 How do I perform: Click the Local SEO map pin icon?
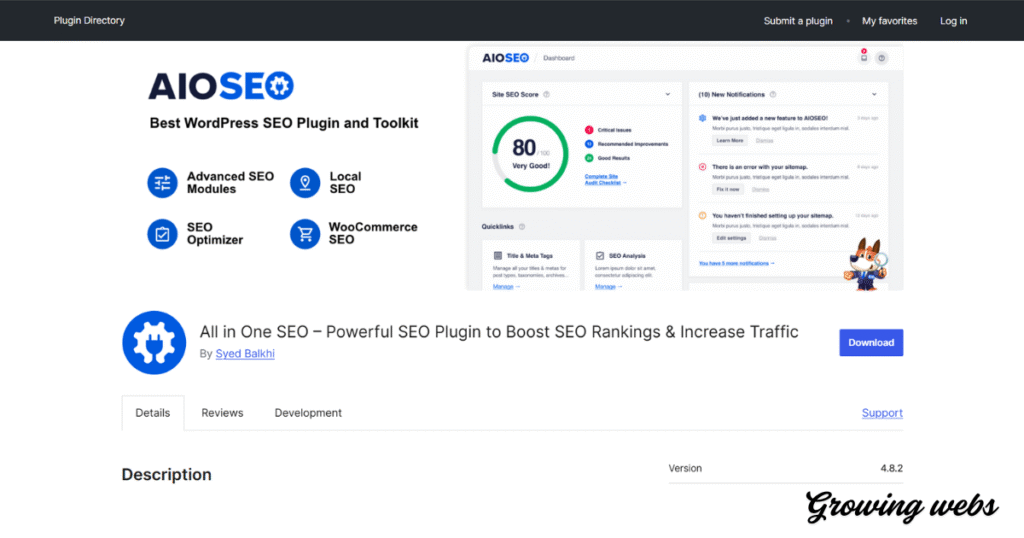click(x=305, y=183)
